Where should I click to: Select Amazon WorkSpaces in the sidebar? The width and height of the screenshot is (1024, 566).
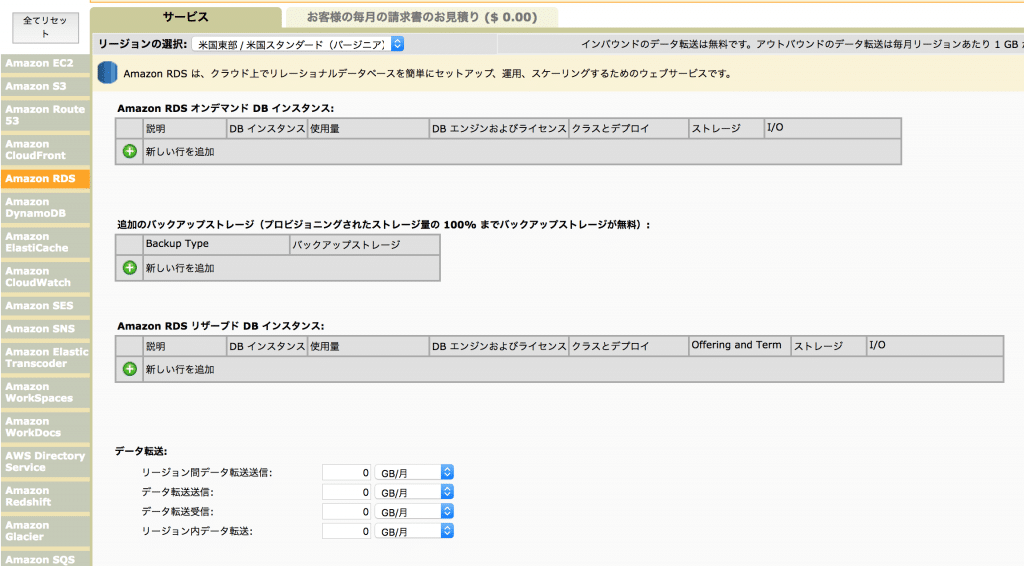(45, 392)
